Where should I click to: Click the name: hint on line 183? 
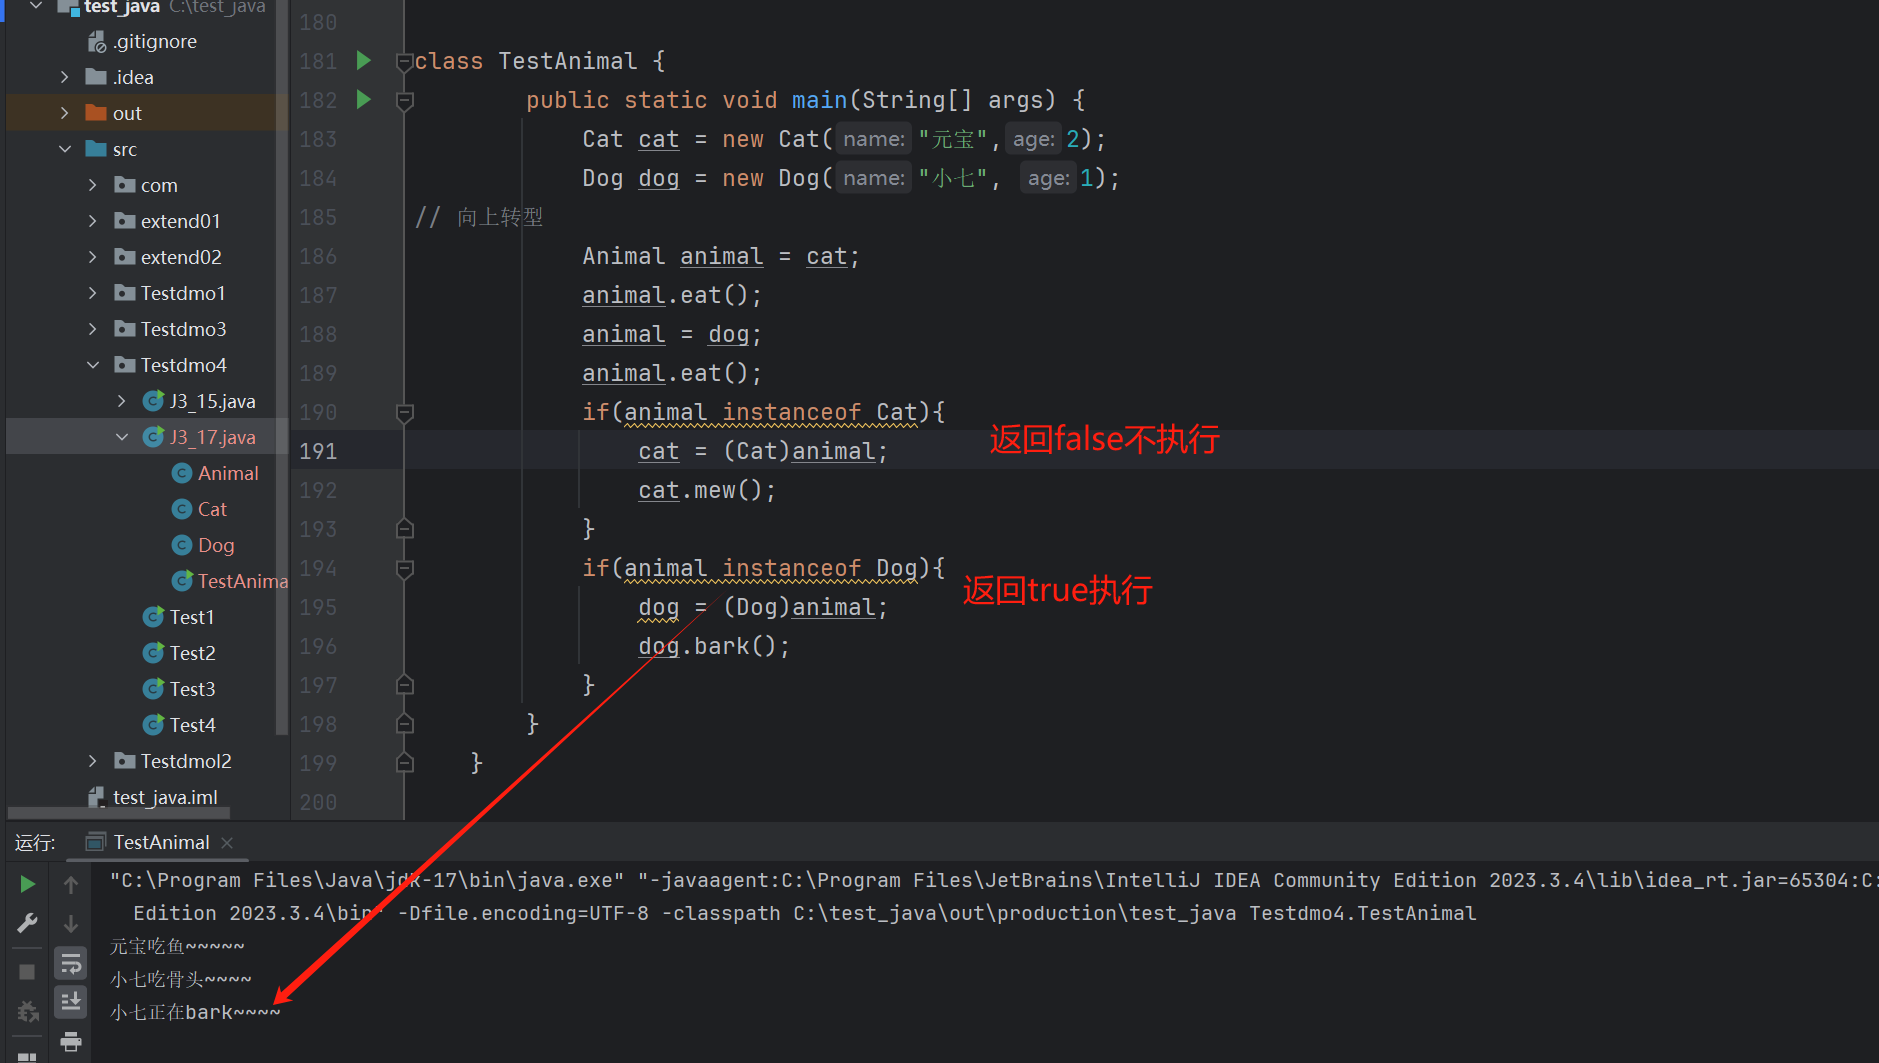coord(874,139)
